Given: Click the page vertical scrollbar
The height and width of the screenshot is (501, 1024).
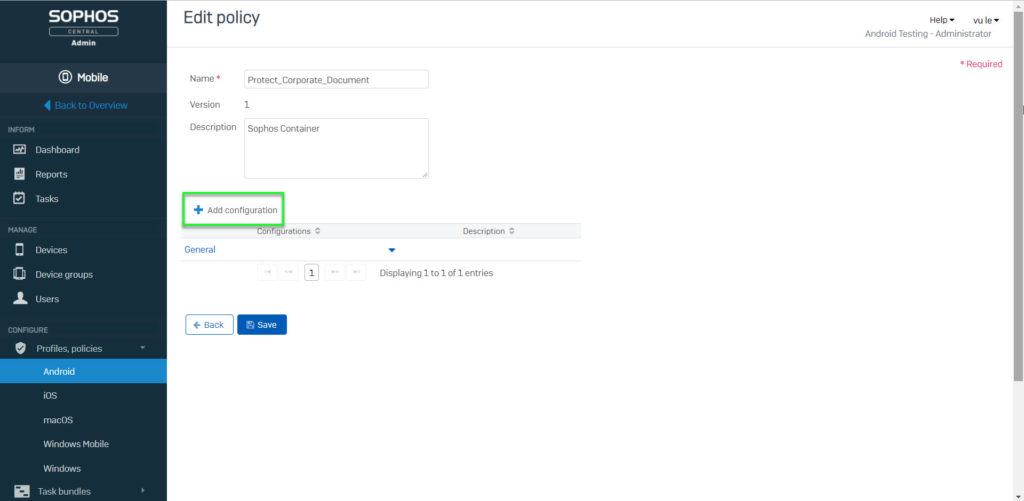Looking at the screenshot, I should pos(1018,196).
